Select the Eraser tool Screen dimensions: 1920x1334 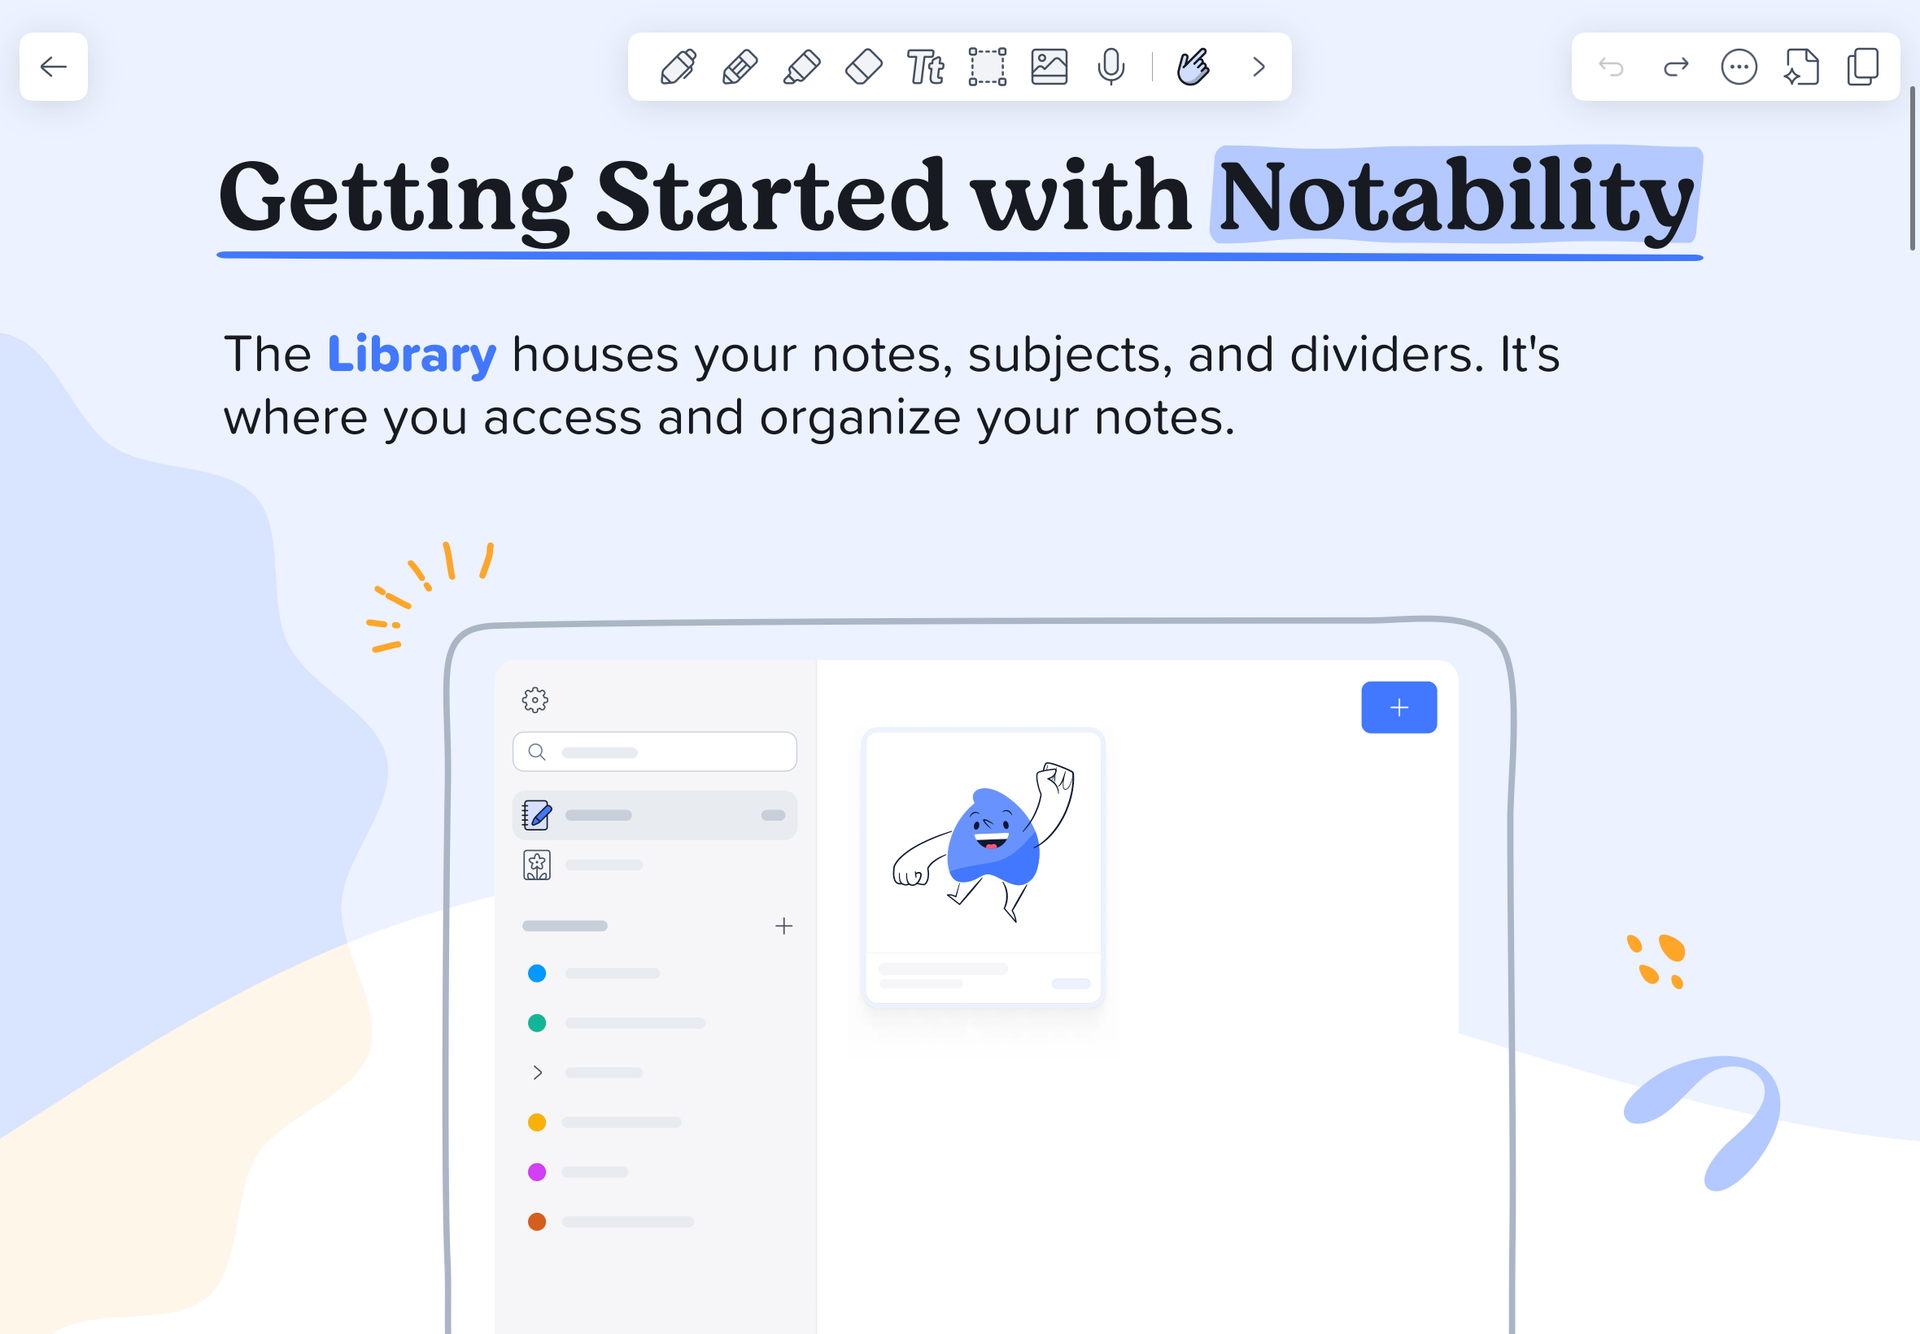pos(864,67)
